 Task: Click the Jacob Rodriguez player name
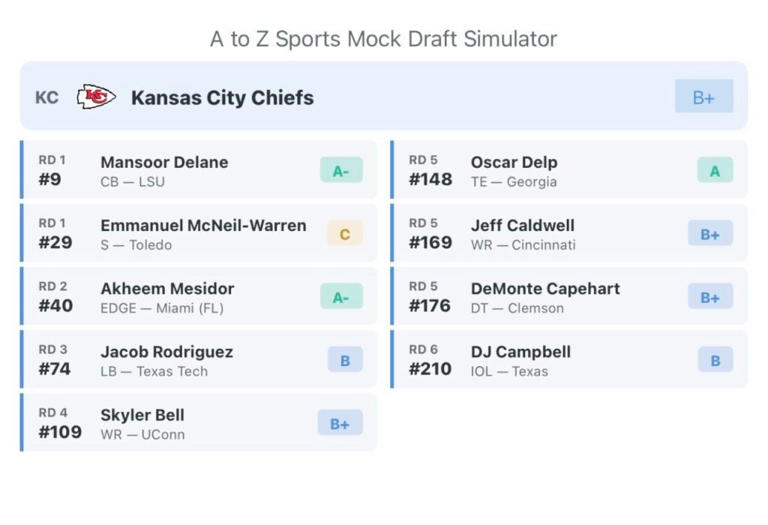point(166,351)
